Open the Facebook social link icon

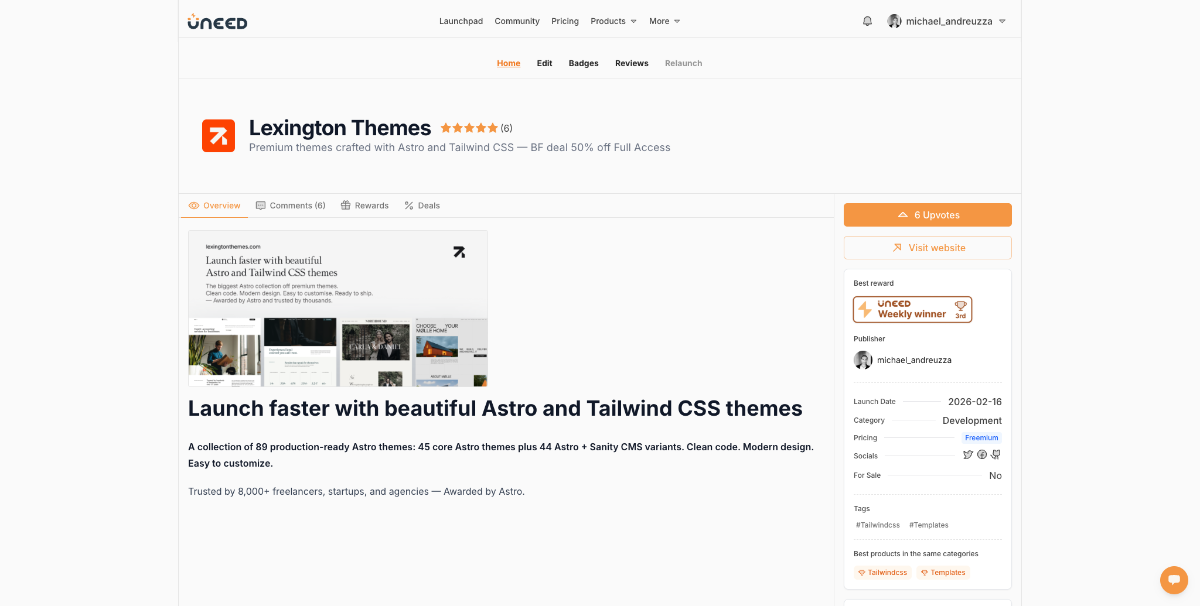(x=981, y=455)
